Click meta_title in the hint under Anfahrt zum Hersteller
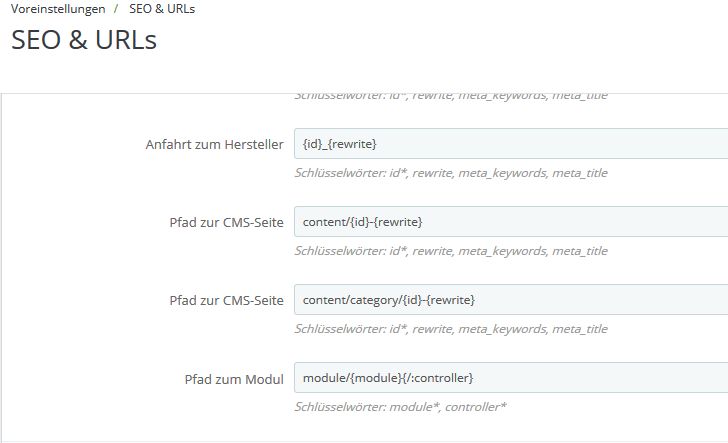 [x=579, y=173]
